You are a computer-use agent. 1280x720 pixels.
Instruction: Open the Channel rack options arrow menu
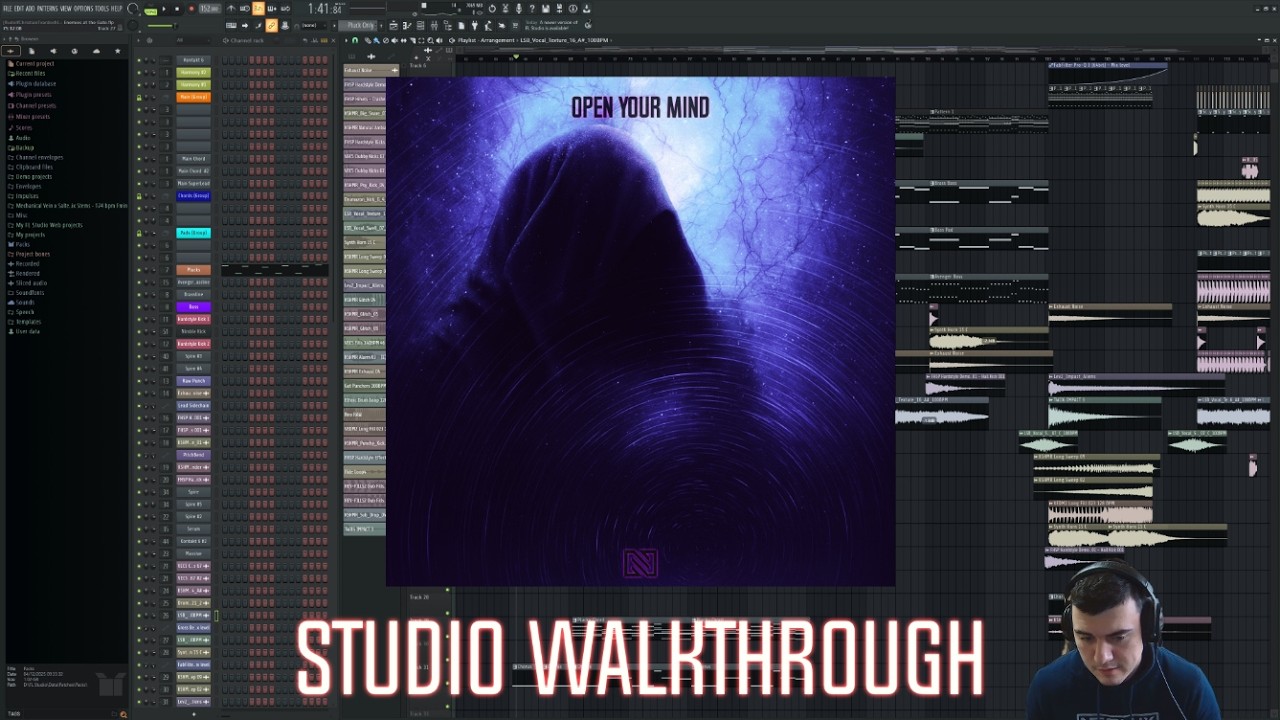click(x=137, y=40)
